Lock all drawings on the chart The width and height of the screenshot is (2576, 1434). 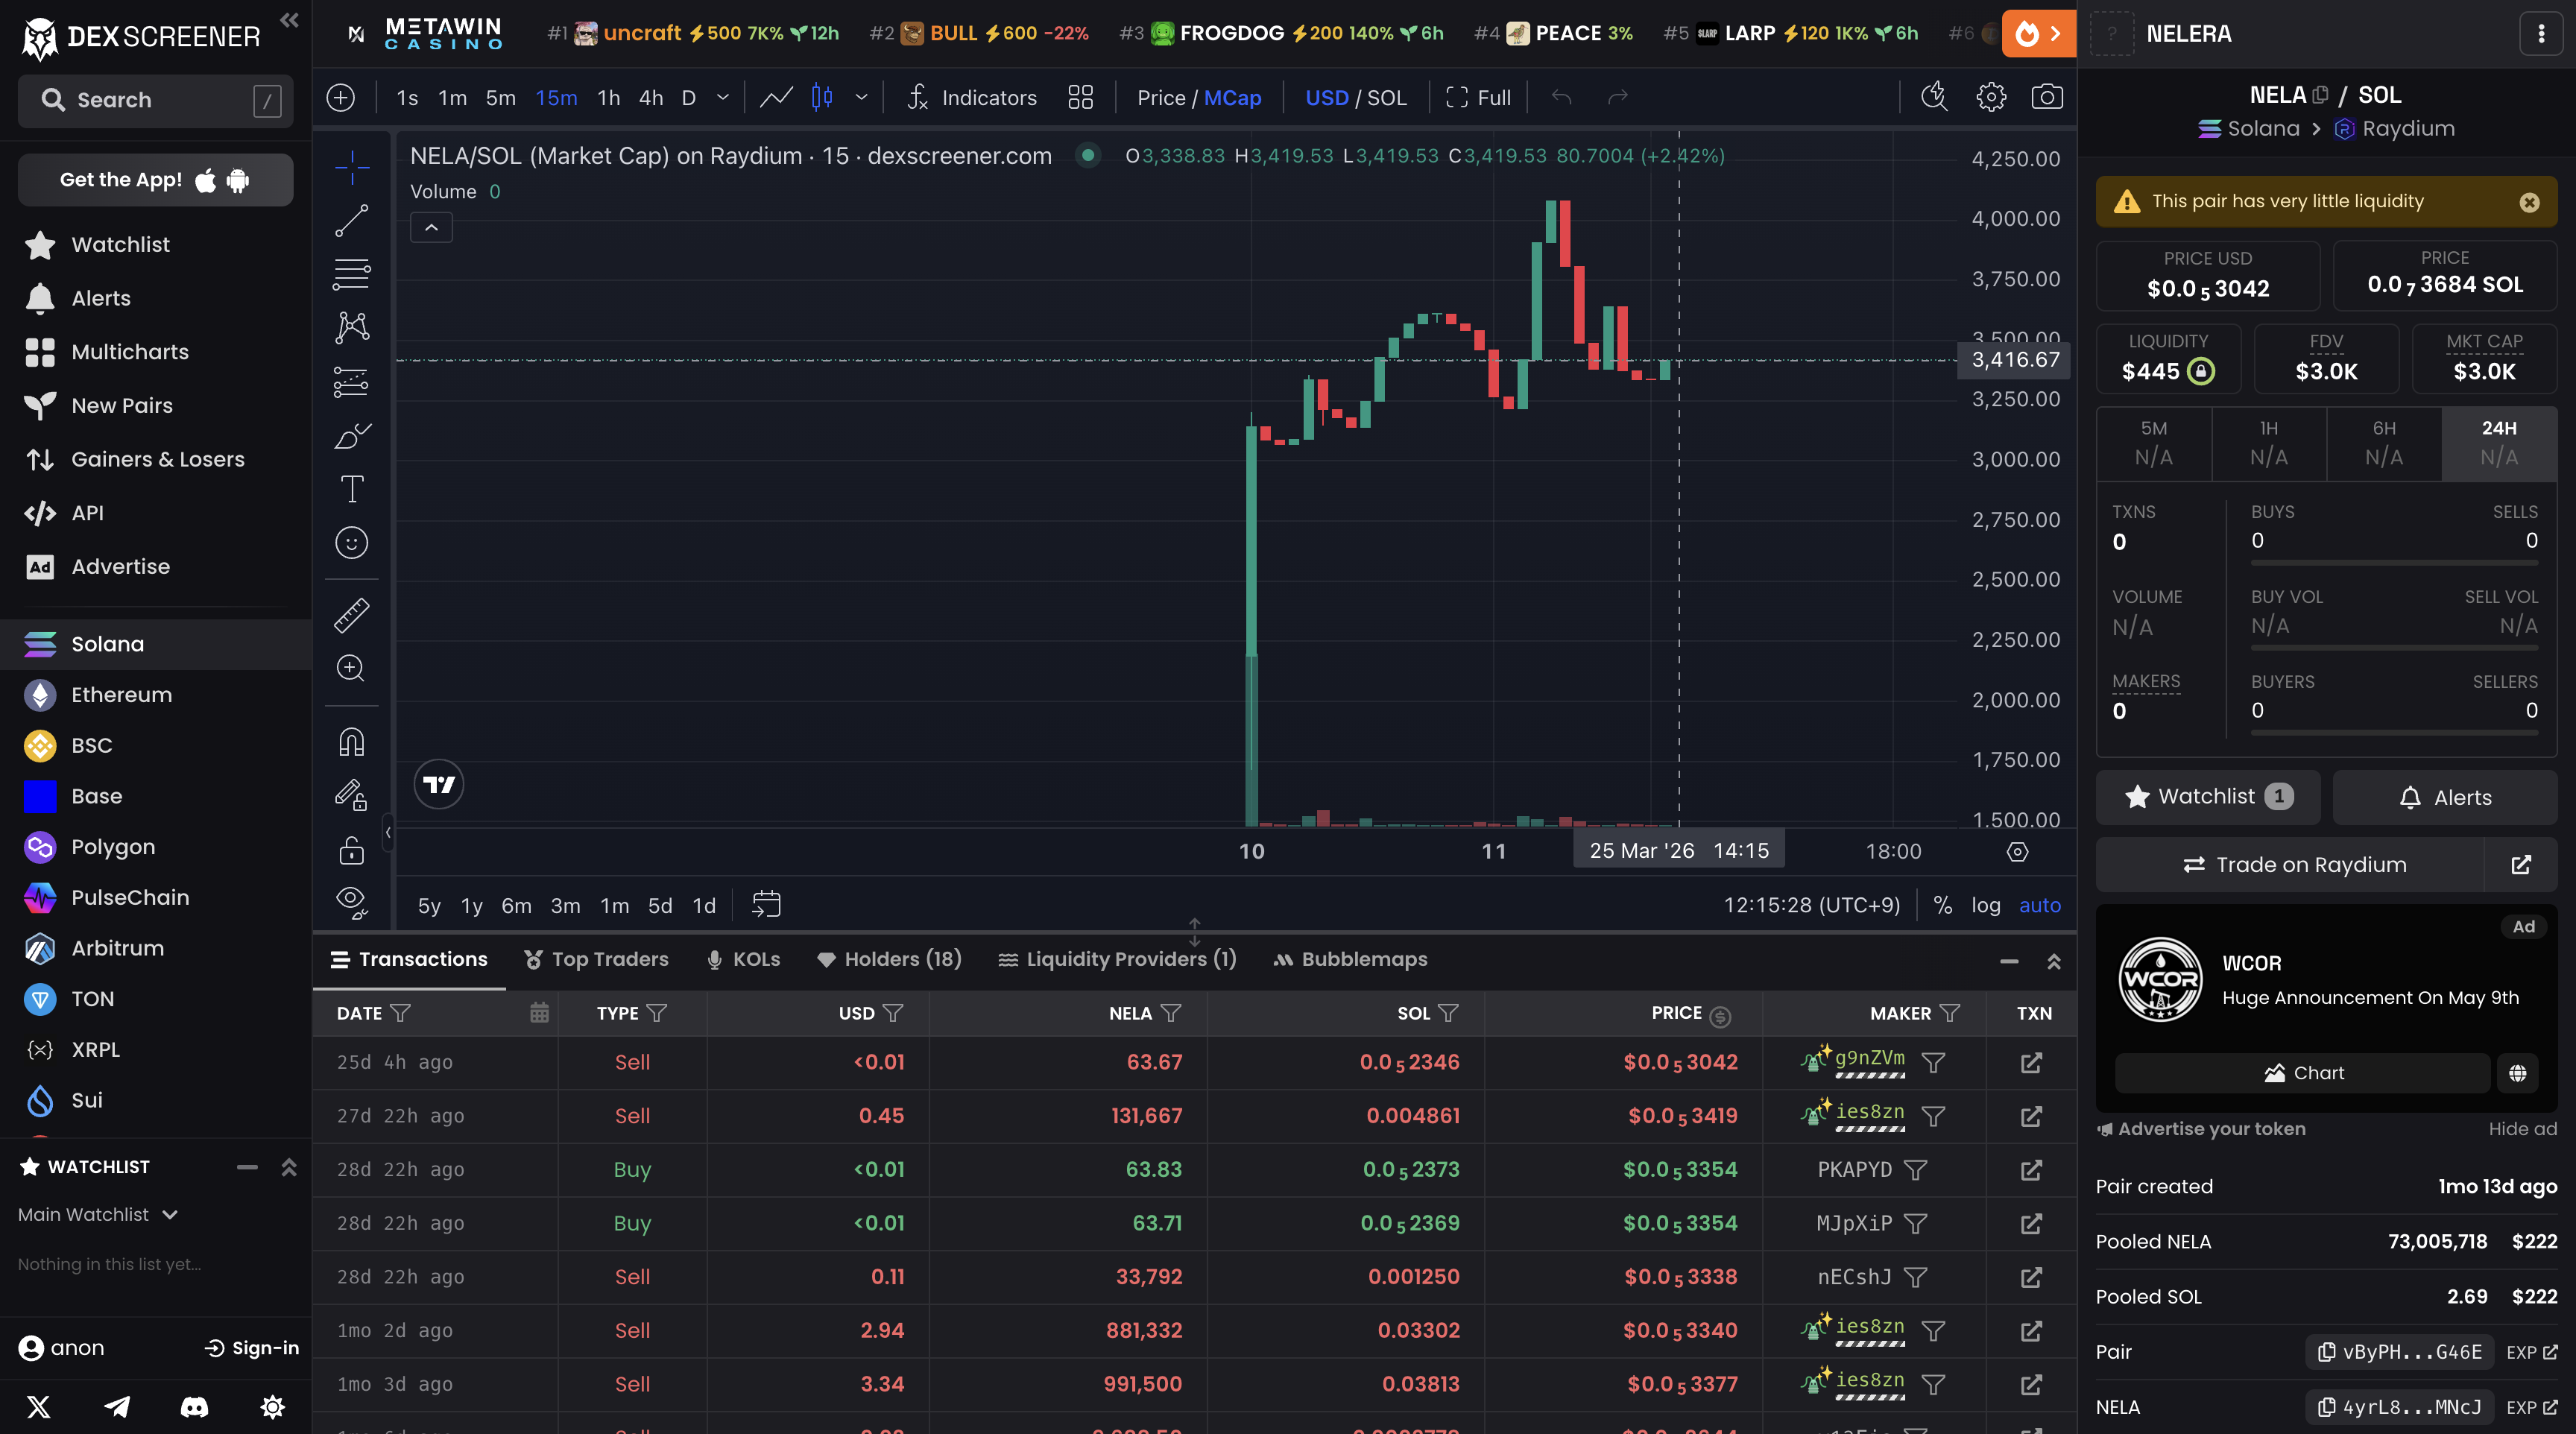pos(351,851)
